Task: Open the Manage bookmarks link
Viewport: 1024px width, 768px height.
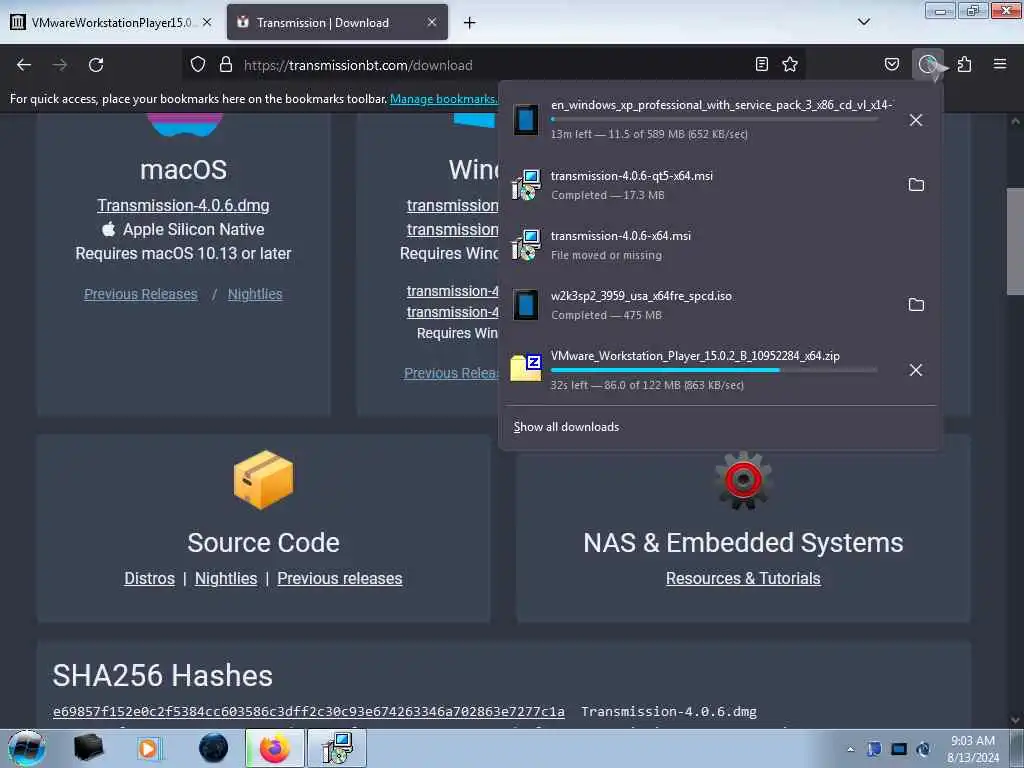Action: pos(444,99)
